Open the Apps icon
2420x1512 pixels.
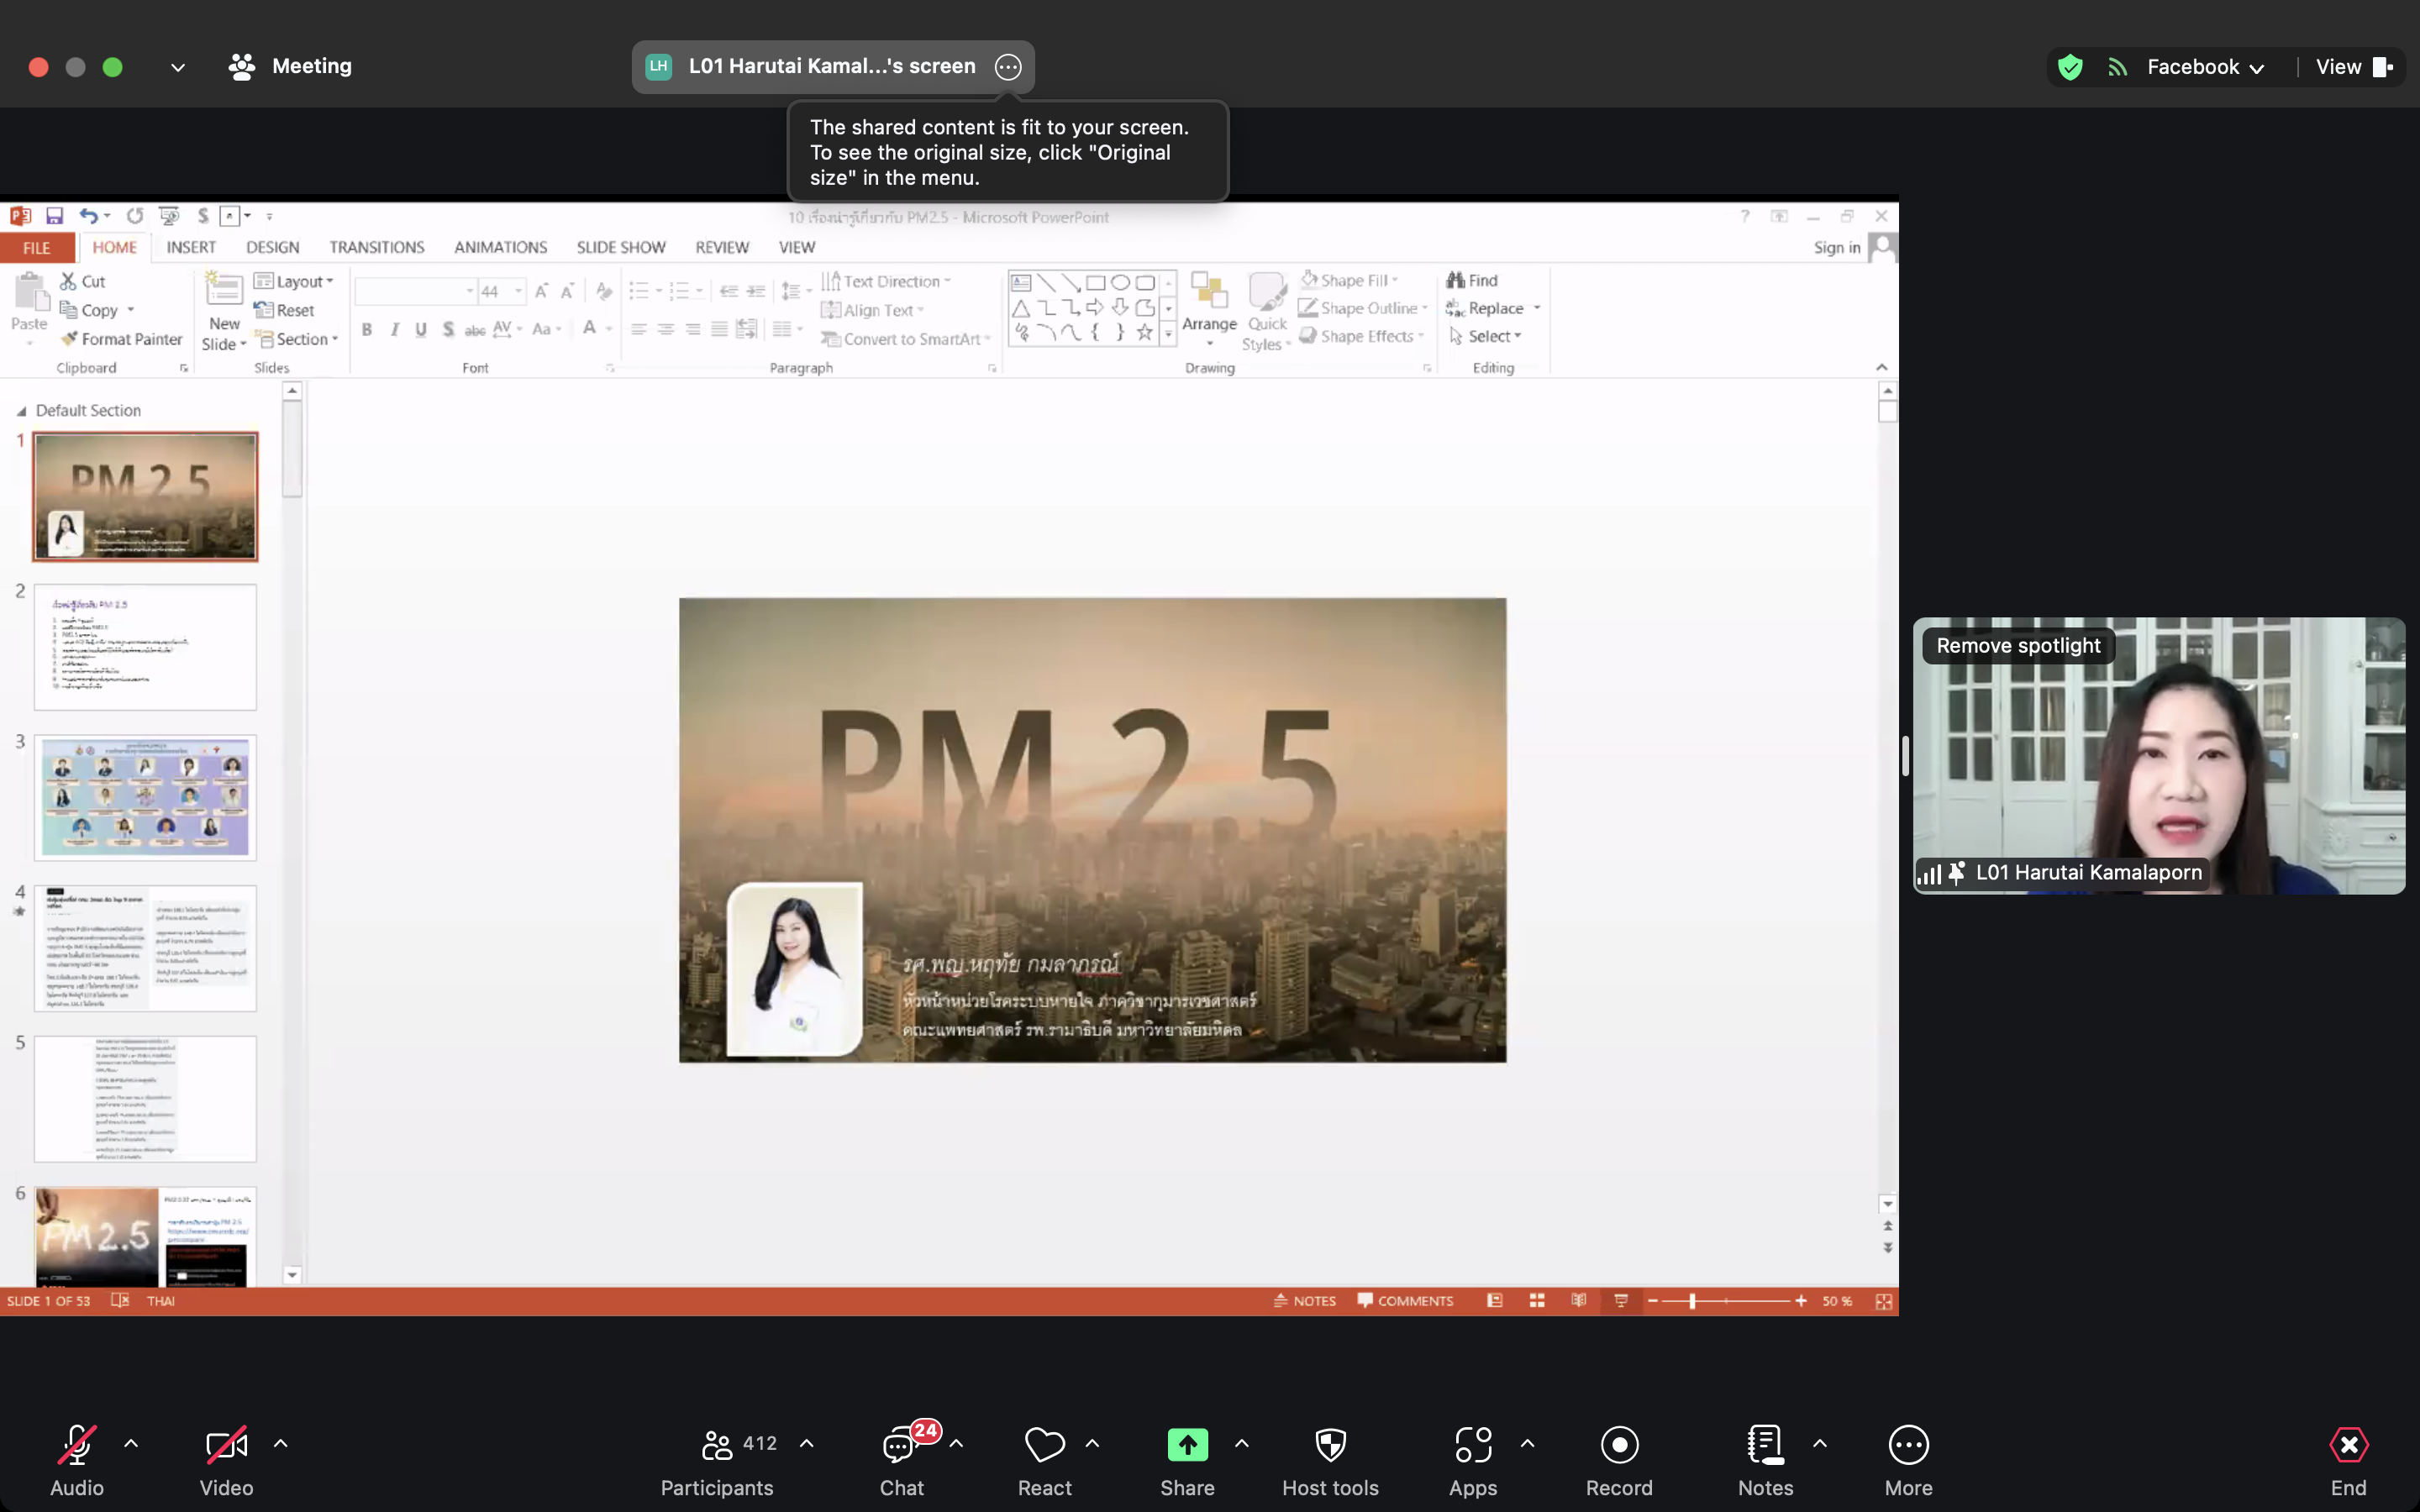[1472, 1444]
